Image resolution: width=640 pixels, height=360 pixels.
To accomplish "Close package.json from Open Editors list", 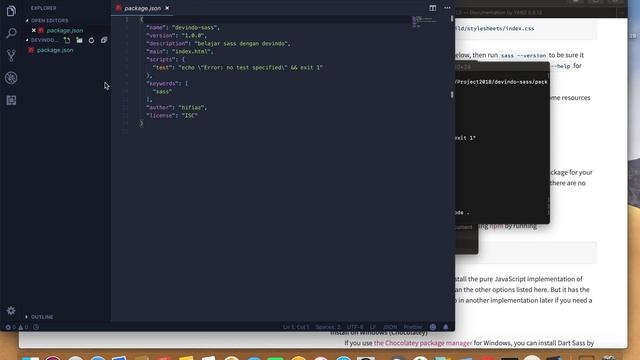I will pos(33,31).
